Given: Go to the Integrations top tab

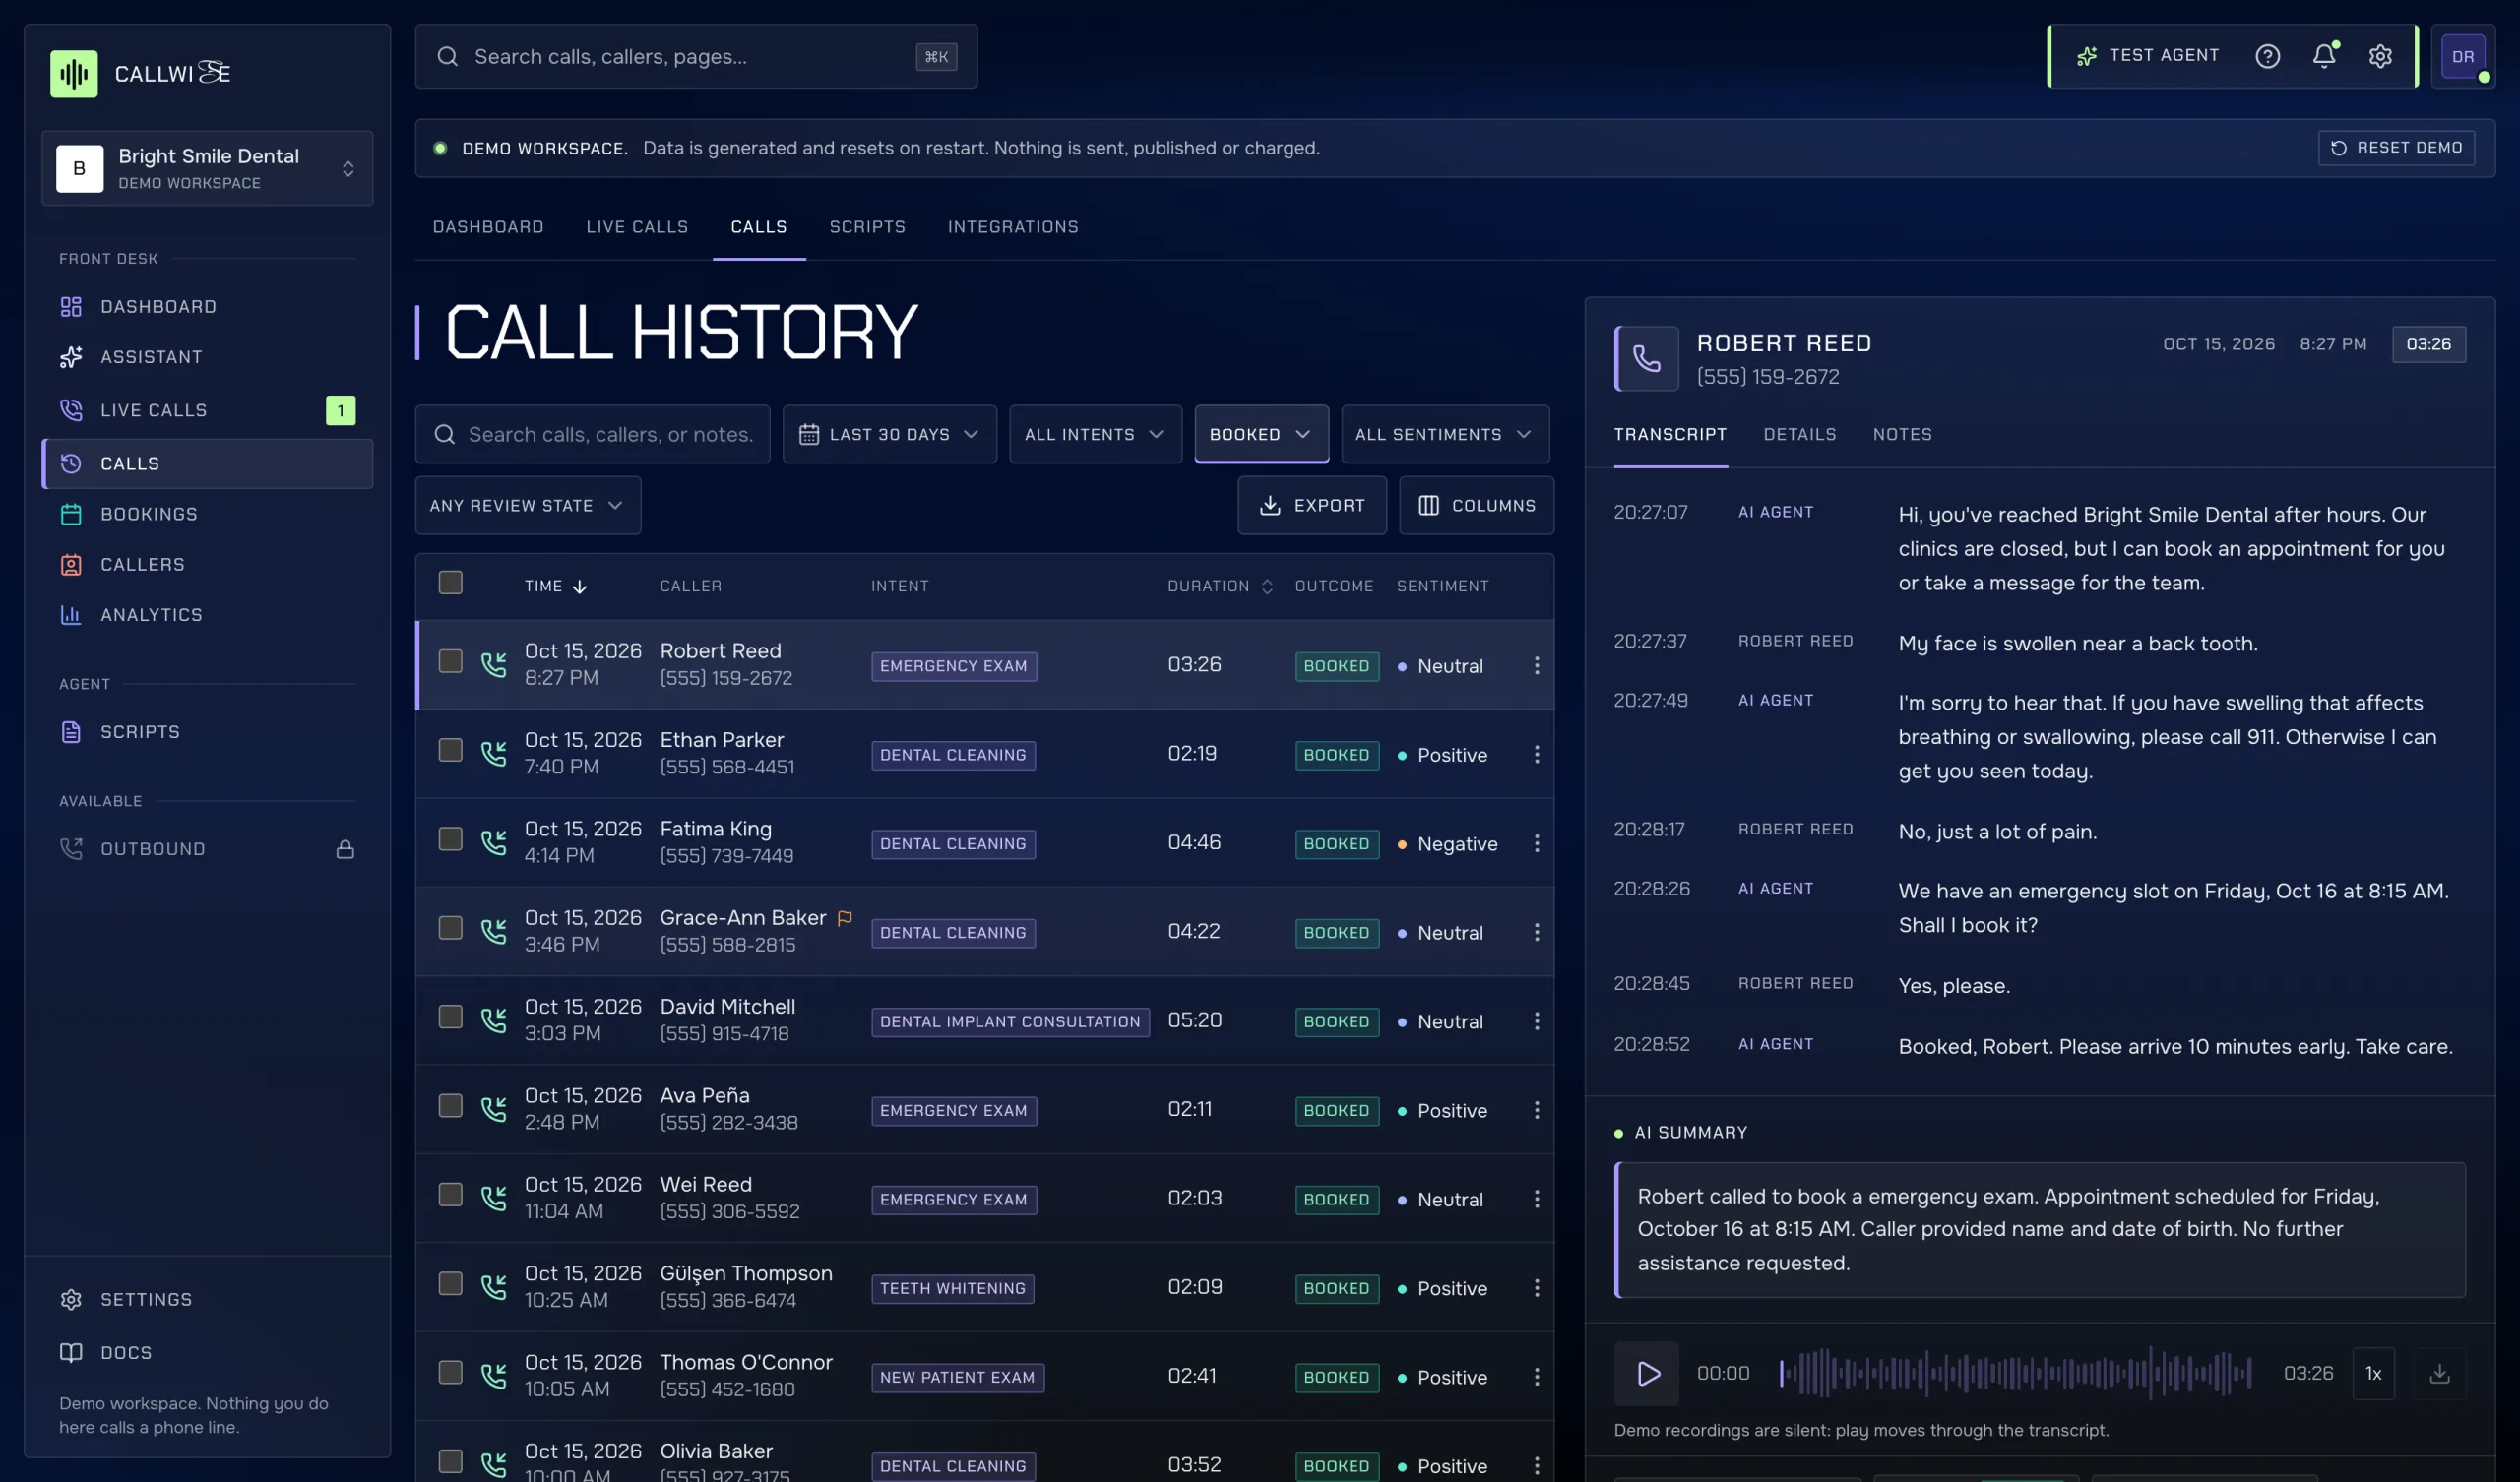Looking at the screenshot, I should [x=1013, y=227].
